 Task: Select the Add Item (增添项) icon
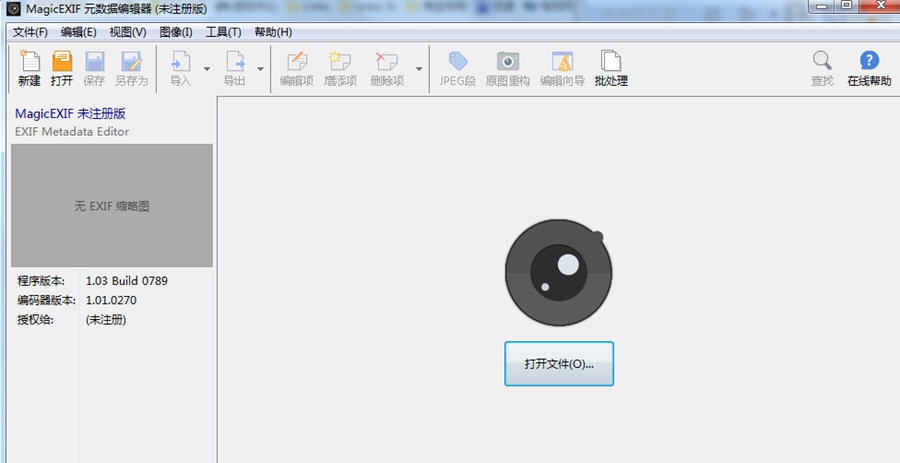(x=340, y=61)
